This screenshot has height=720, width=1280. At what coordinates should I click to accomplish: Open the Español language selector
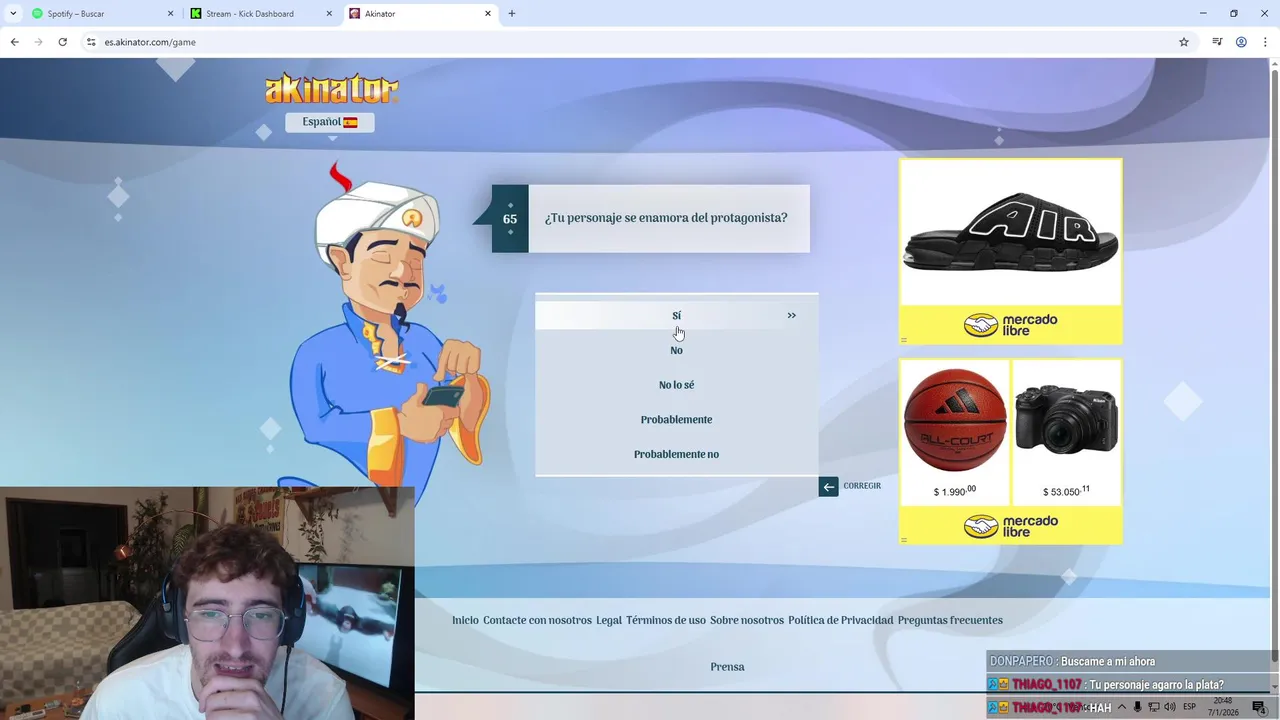coord(330,122)
